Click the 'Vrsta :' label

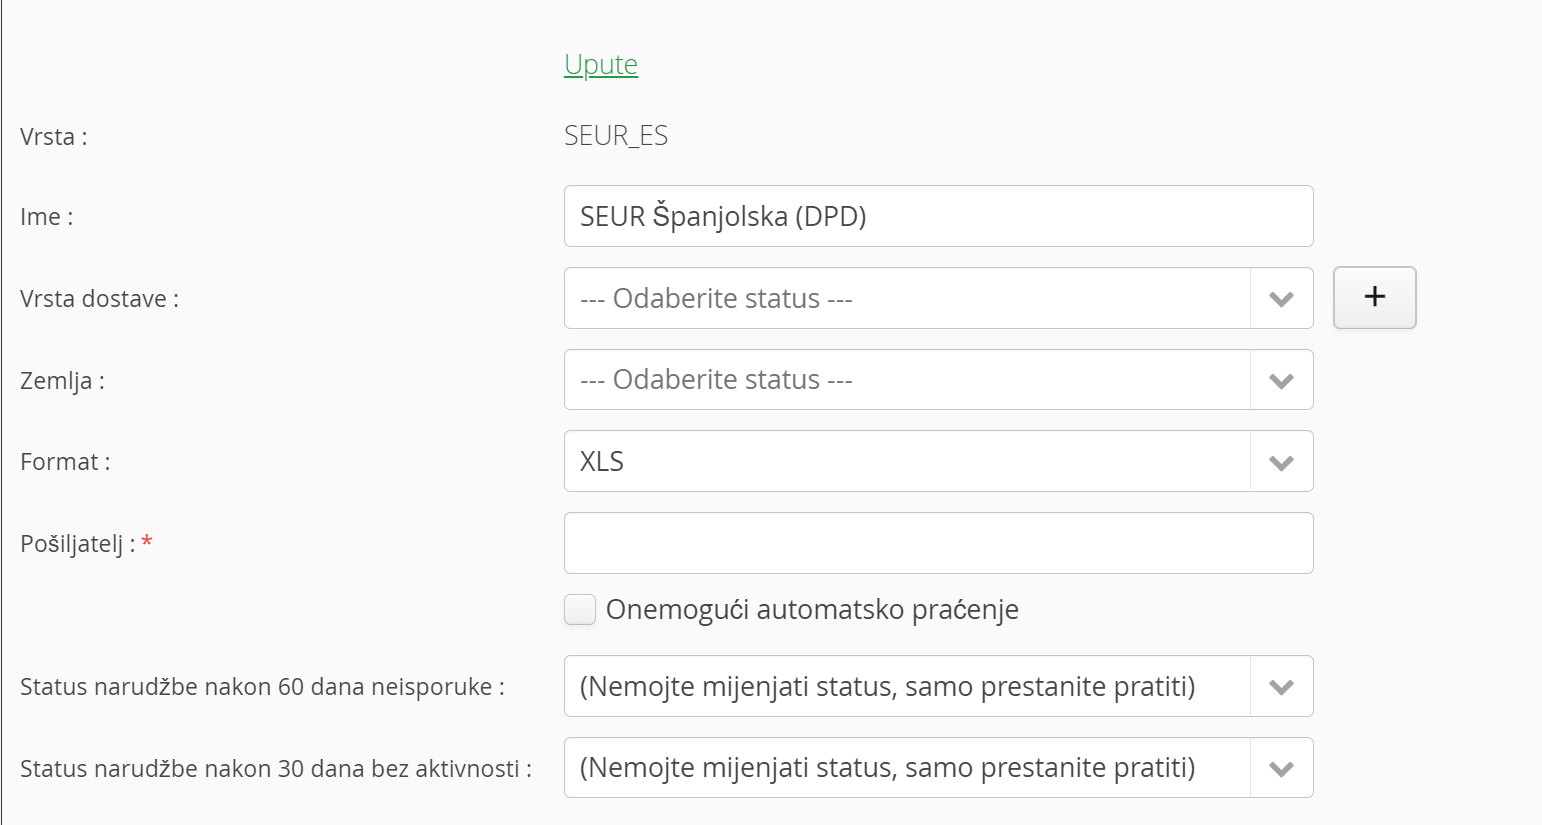[x=54, y=137]
